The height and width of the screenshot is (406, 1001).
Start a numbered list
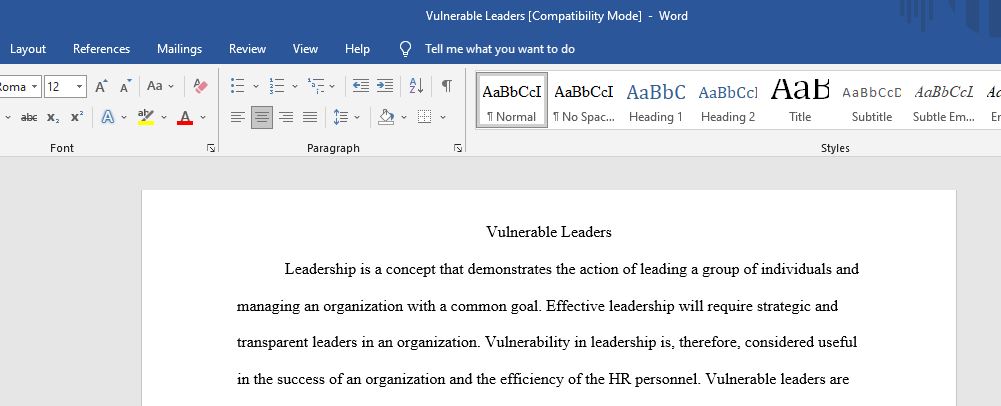pyautogui.click(x=276, y=86)
